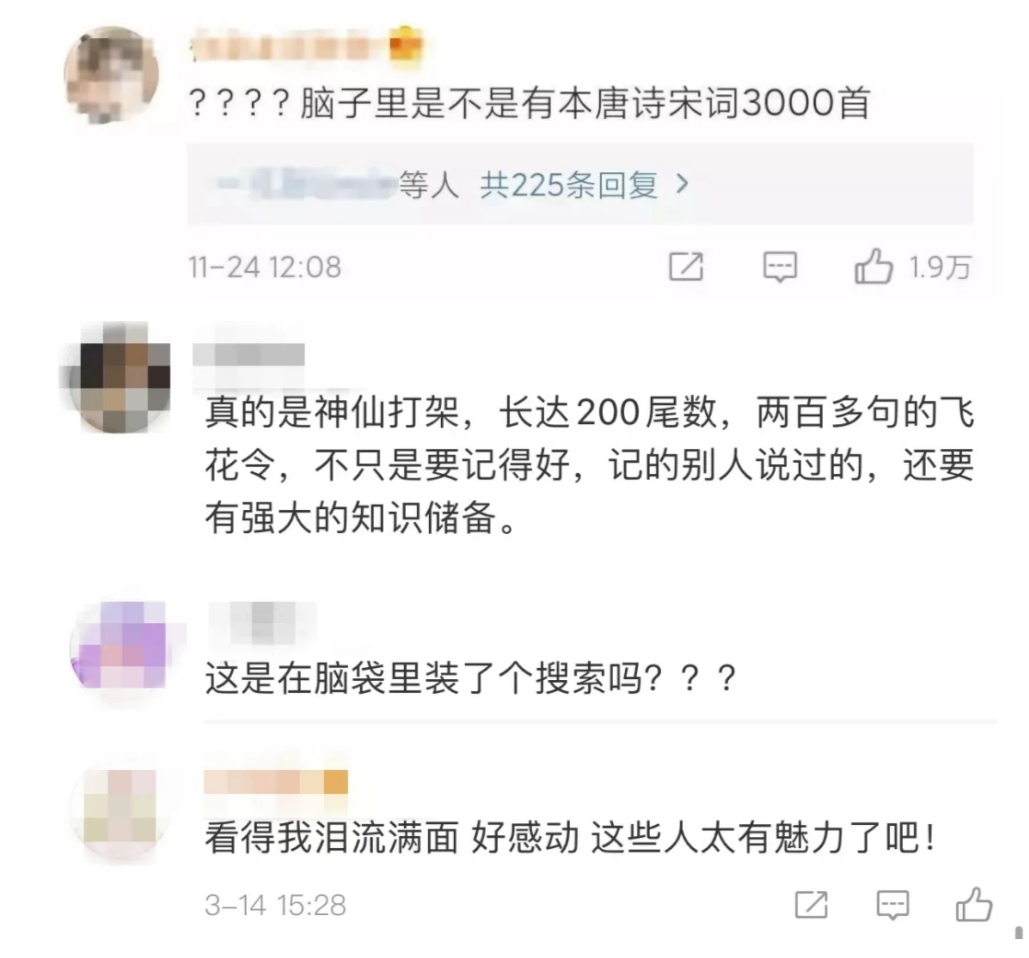
Task: Open second commenter's dark mosaic avatar
Action: click(117, 377)
